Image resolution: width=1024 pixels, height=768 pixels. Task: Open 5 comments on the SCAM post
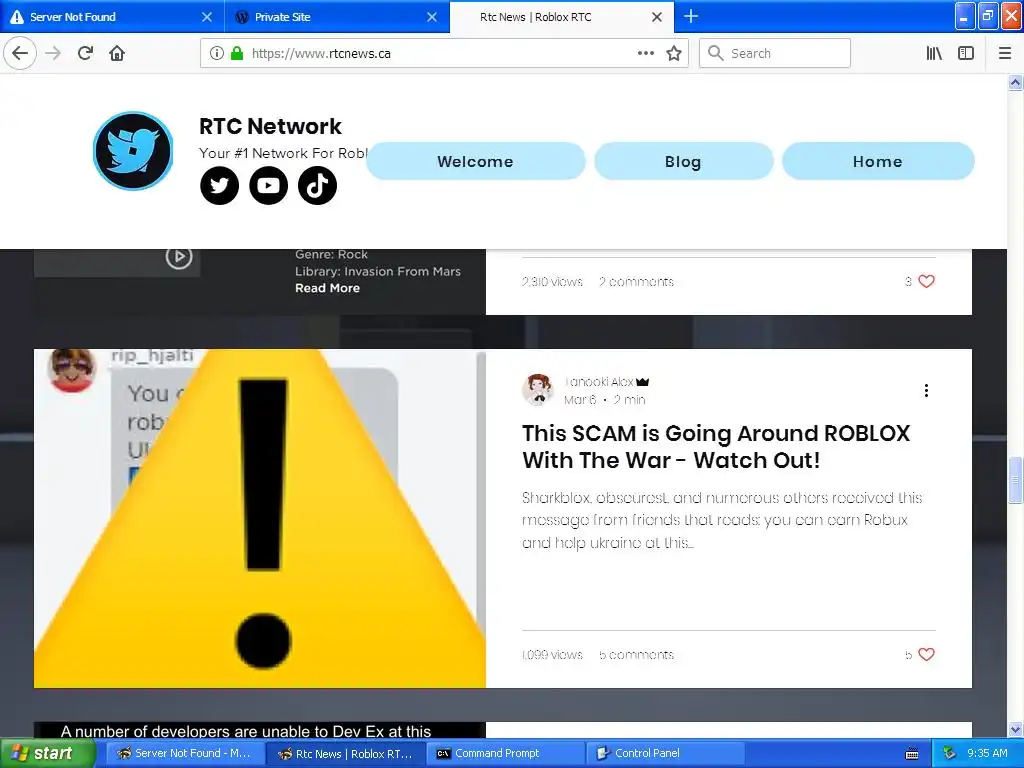pos(636,654)
